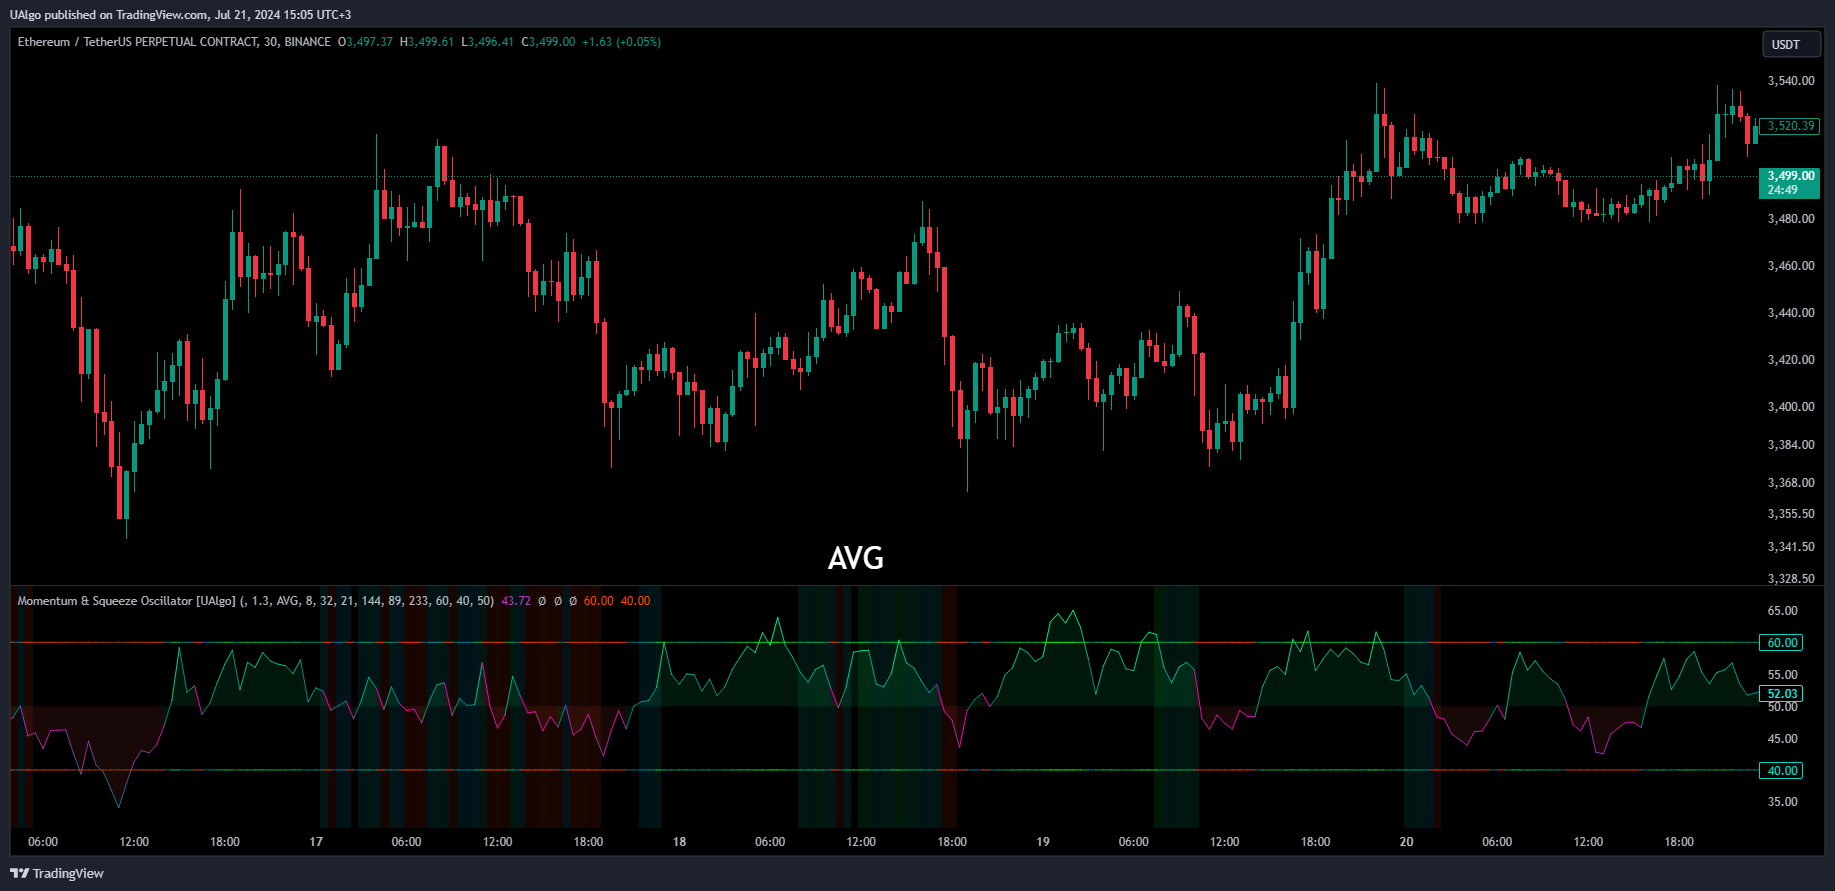1835x891 pixels.
Task: Click the 3,341.50 price axis label
Action: tap(1790, 547)
